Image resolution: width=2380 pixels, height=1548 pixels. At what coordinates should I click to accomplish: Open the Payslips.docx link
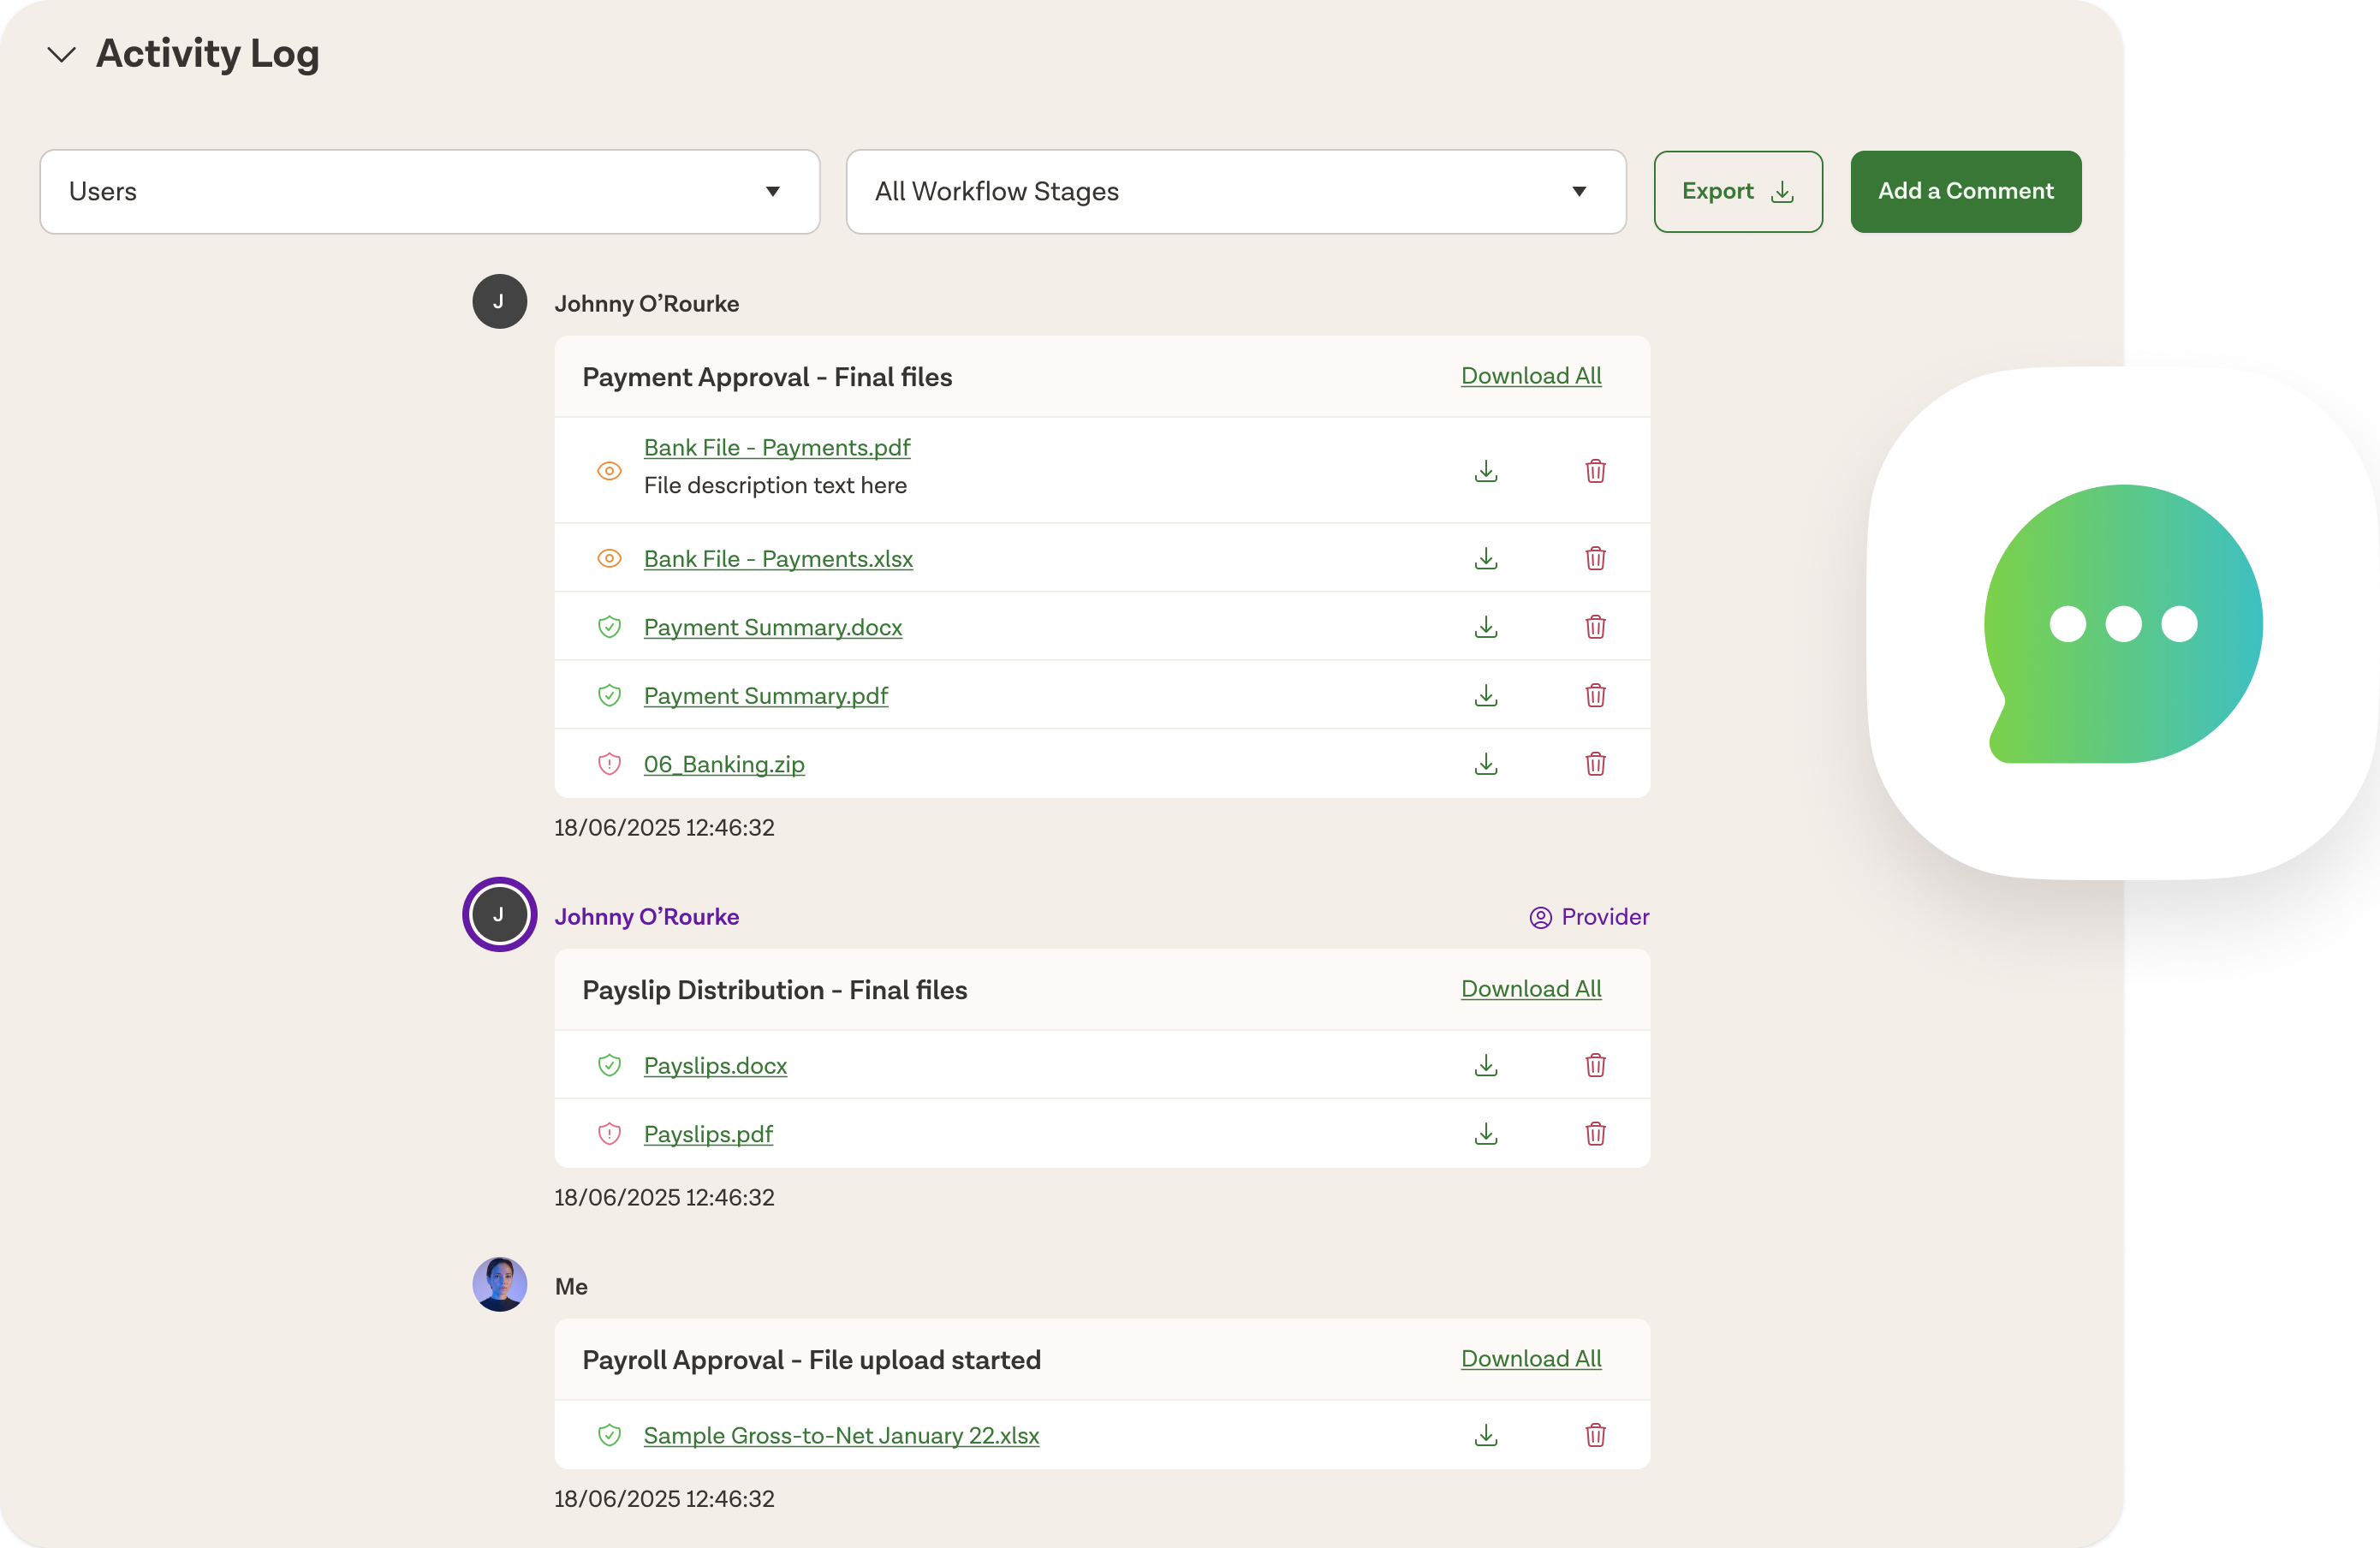coord(715,1066)
